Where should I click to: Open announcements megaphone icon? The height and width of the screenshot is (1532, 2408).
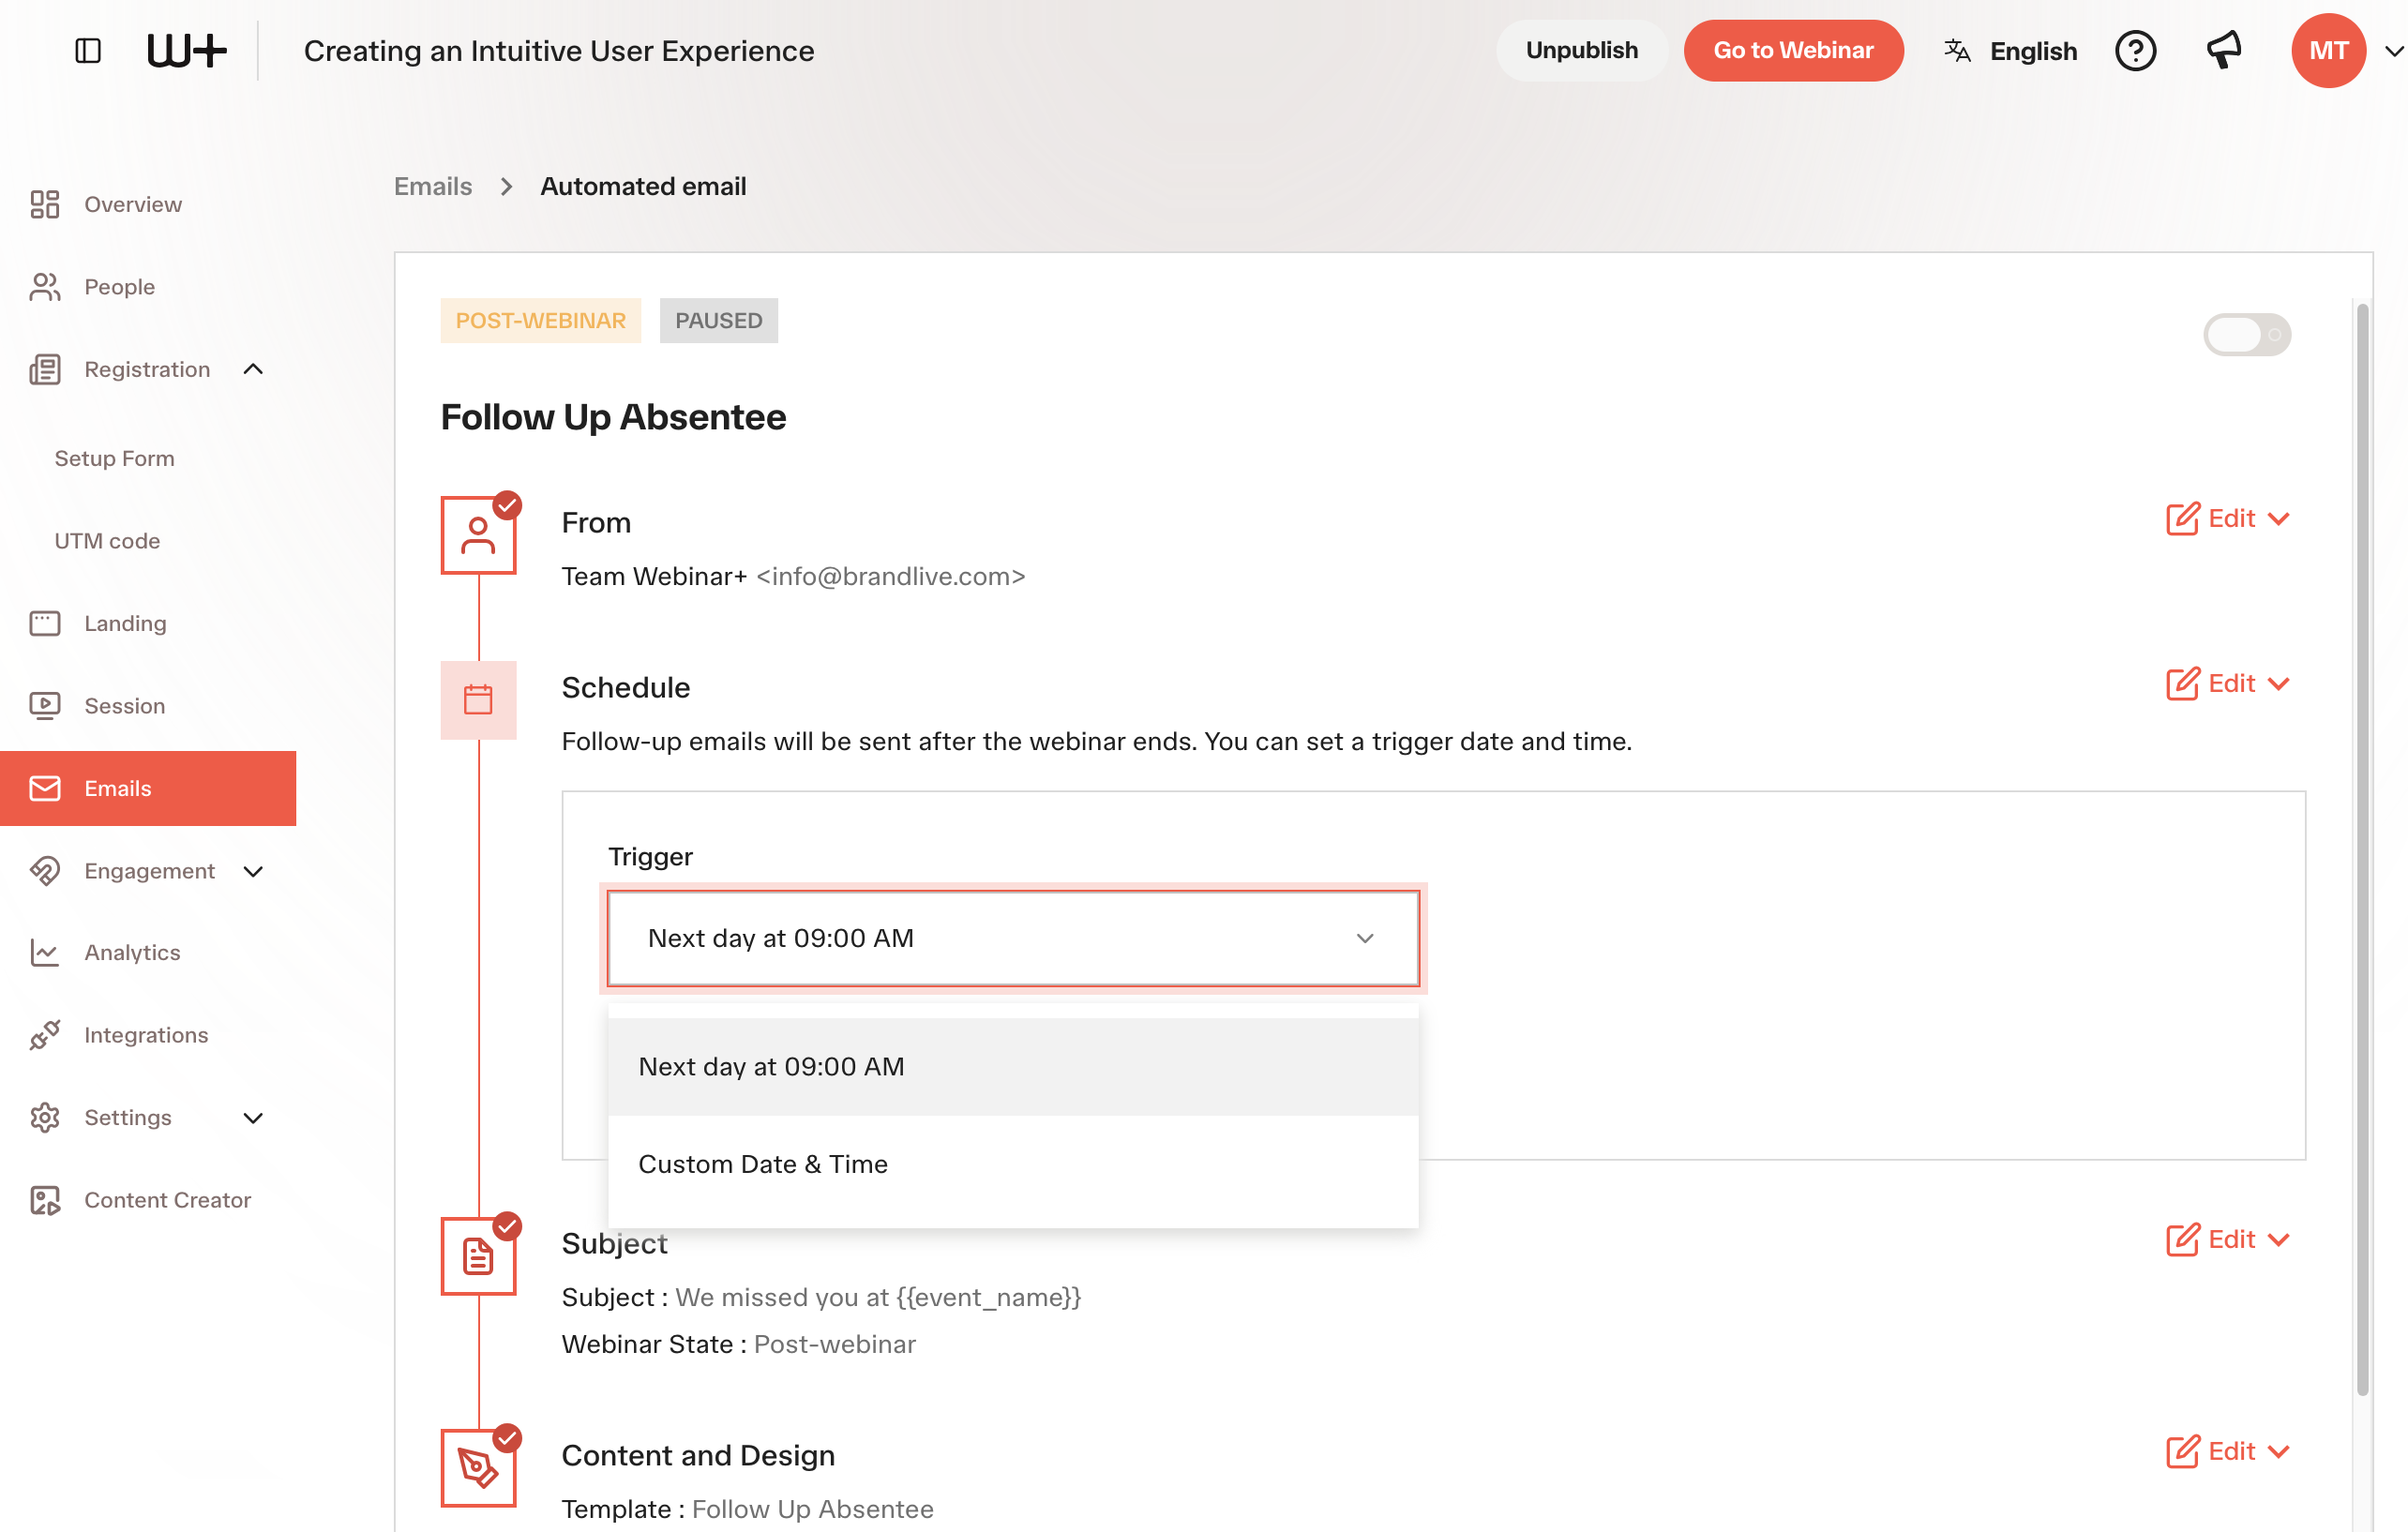[2224, 50]
